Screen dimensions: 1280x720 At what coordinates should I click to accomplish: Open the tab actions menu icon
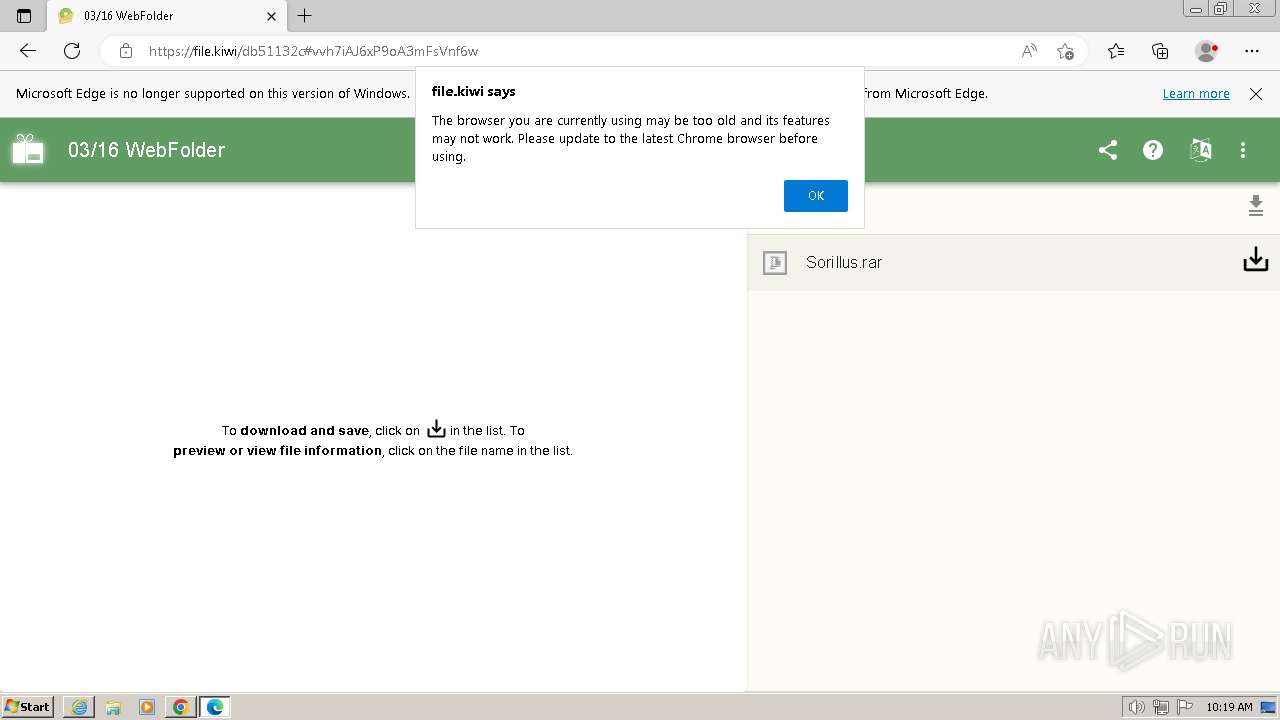[24, 16]
